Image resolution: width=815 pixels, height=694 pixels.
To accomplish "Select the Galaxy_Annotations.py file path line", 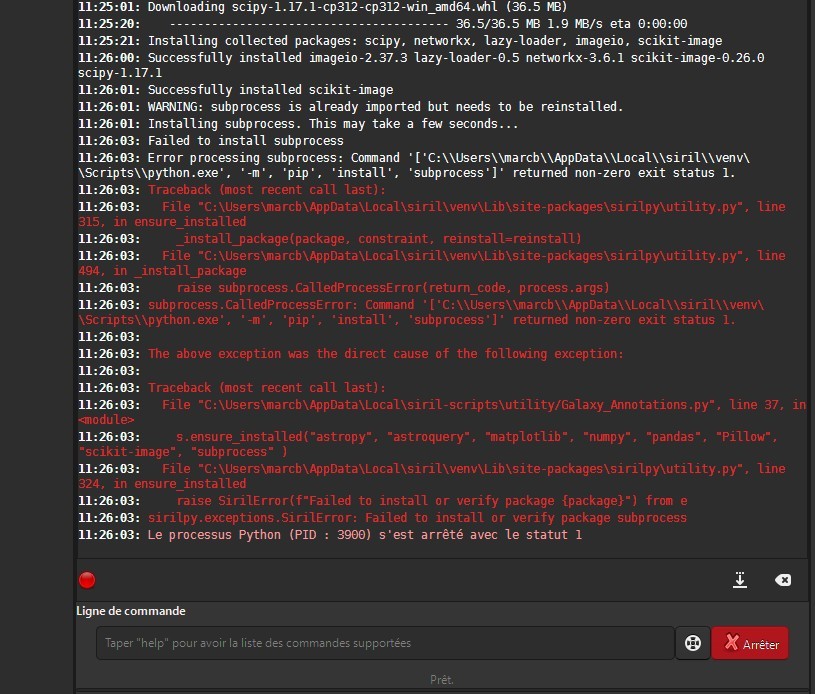I will 442,412.
